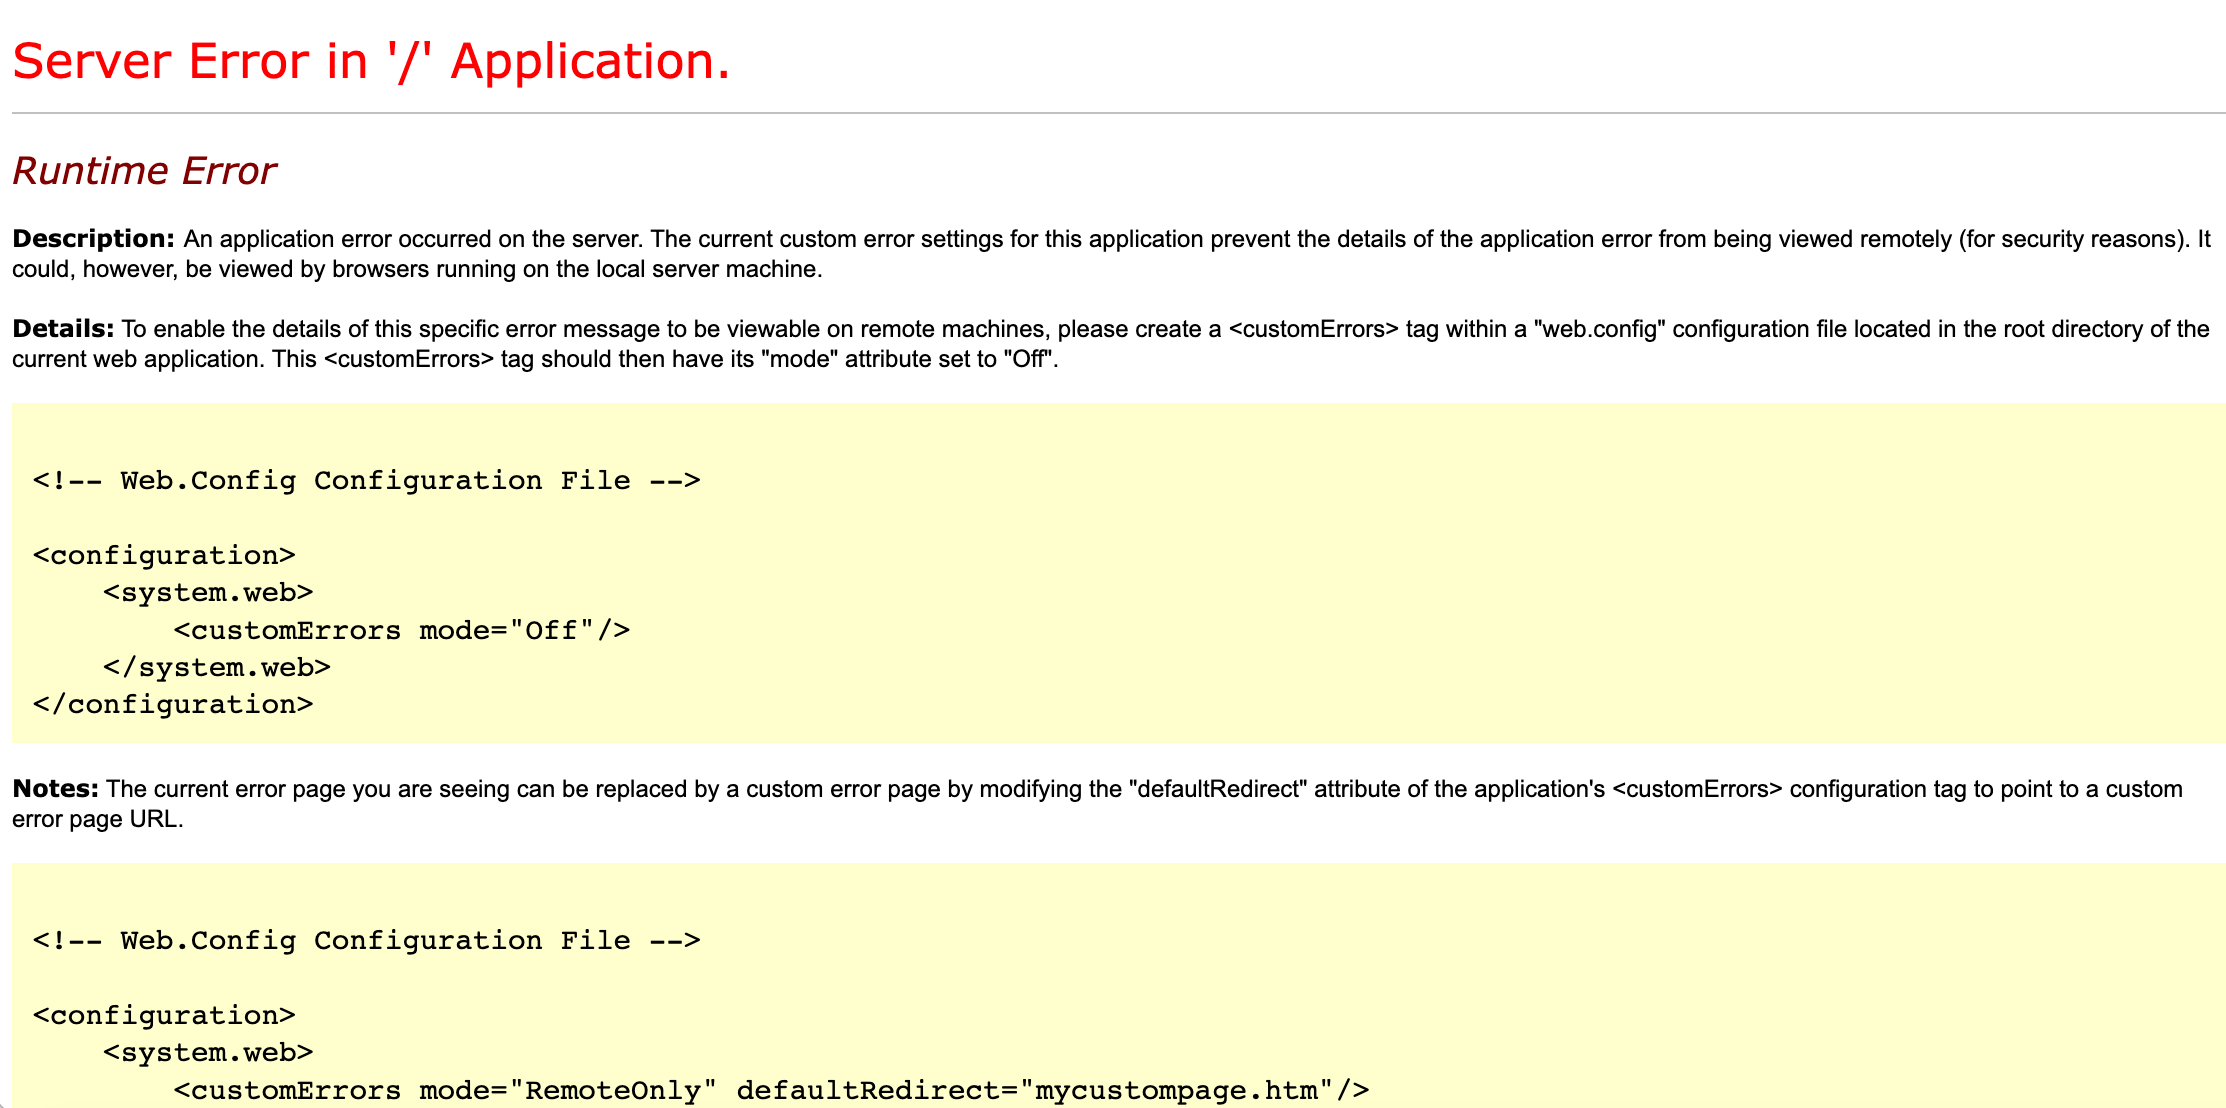The image size is (2226, 1108).
Task: Click the 'Runtime Error' subheading
Action: click(x=144, y=171)
